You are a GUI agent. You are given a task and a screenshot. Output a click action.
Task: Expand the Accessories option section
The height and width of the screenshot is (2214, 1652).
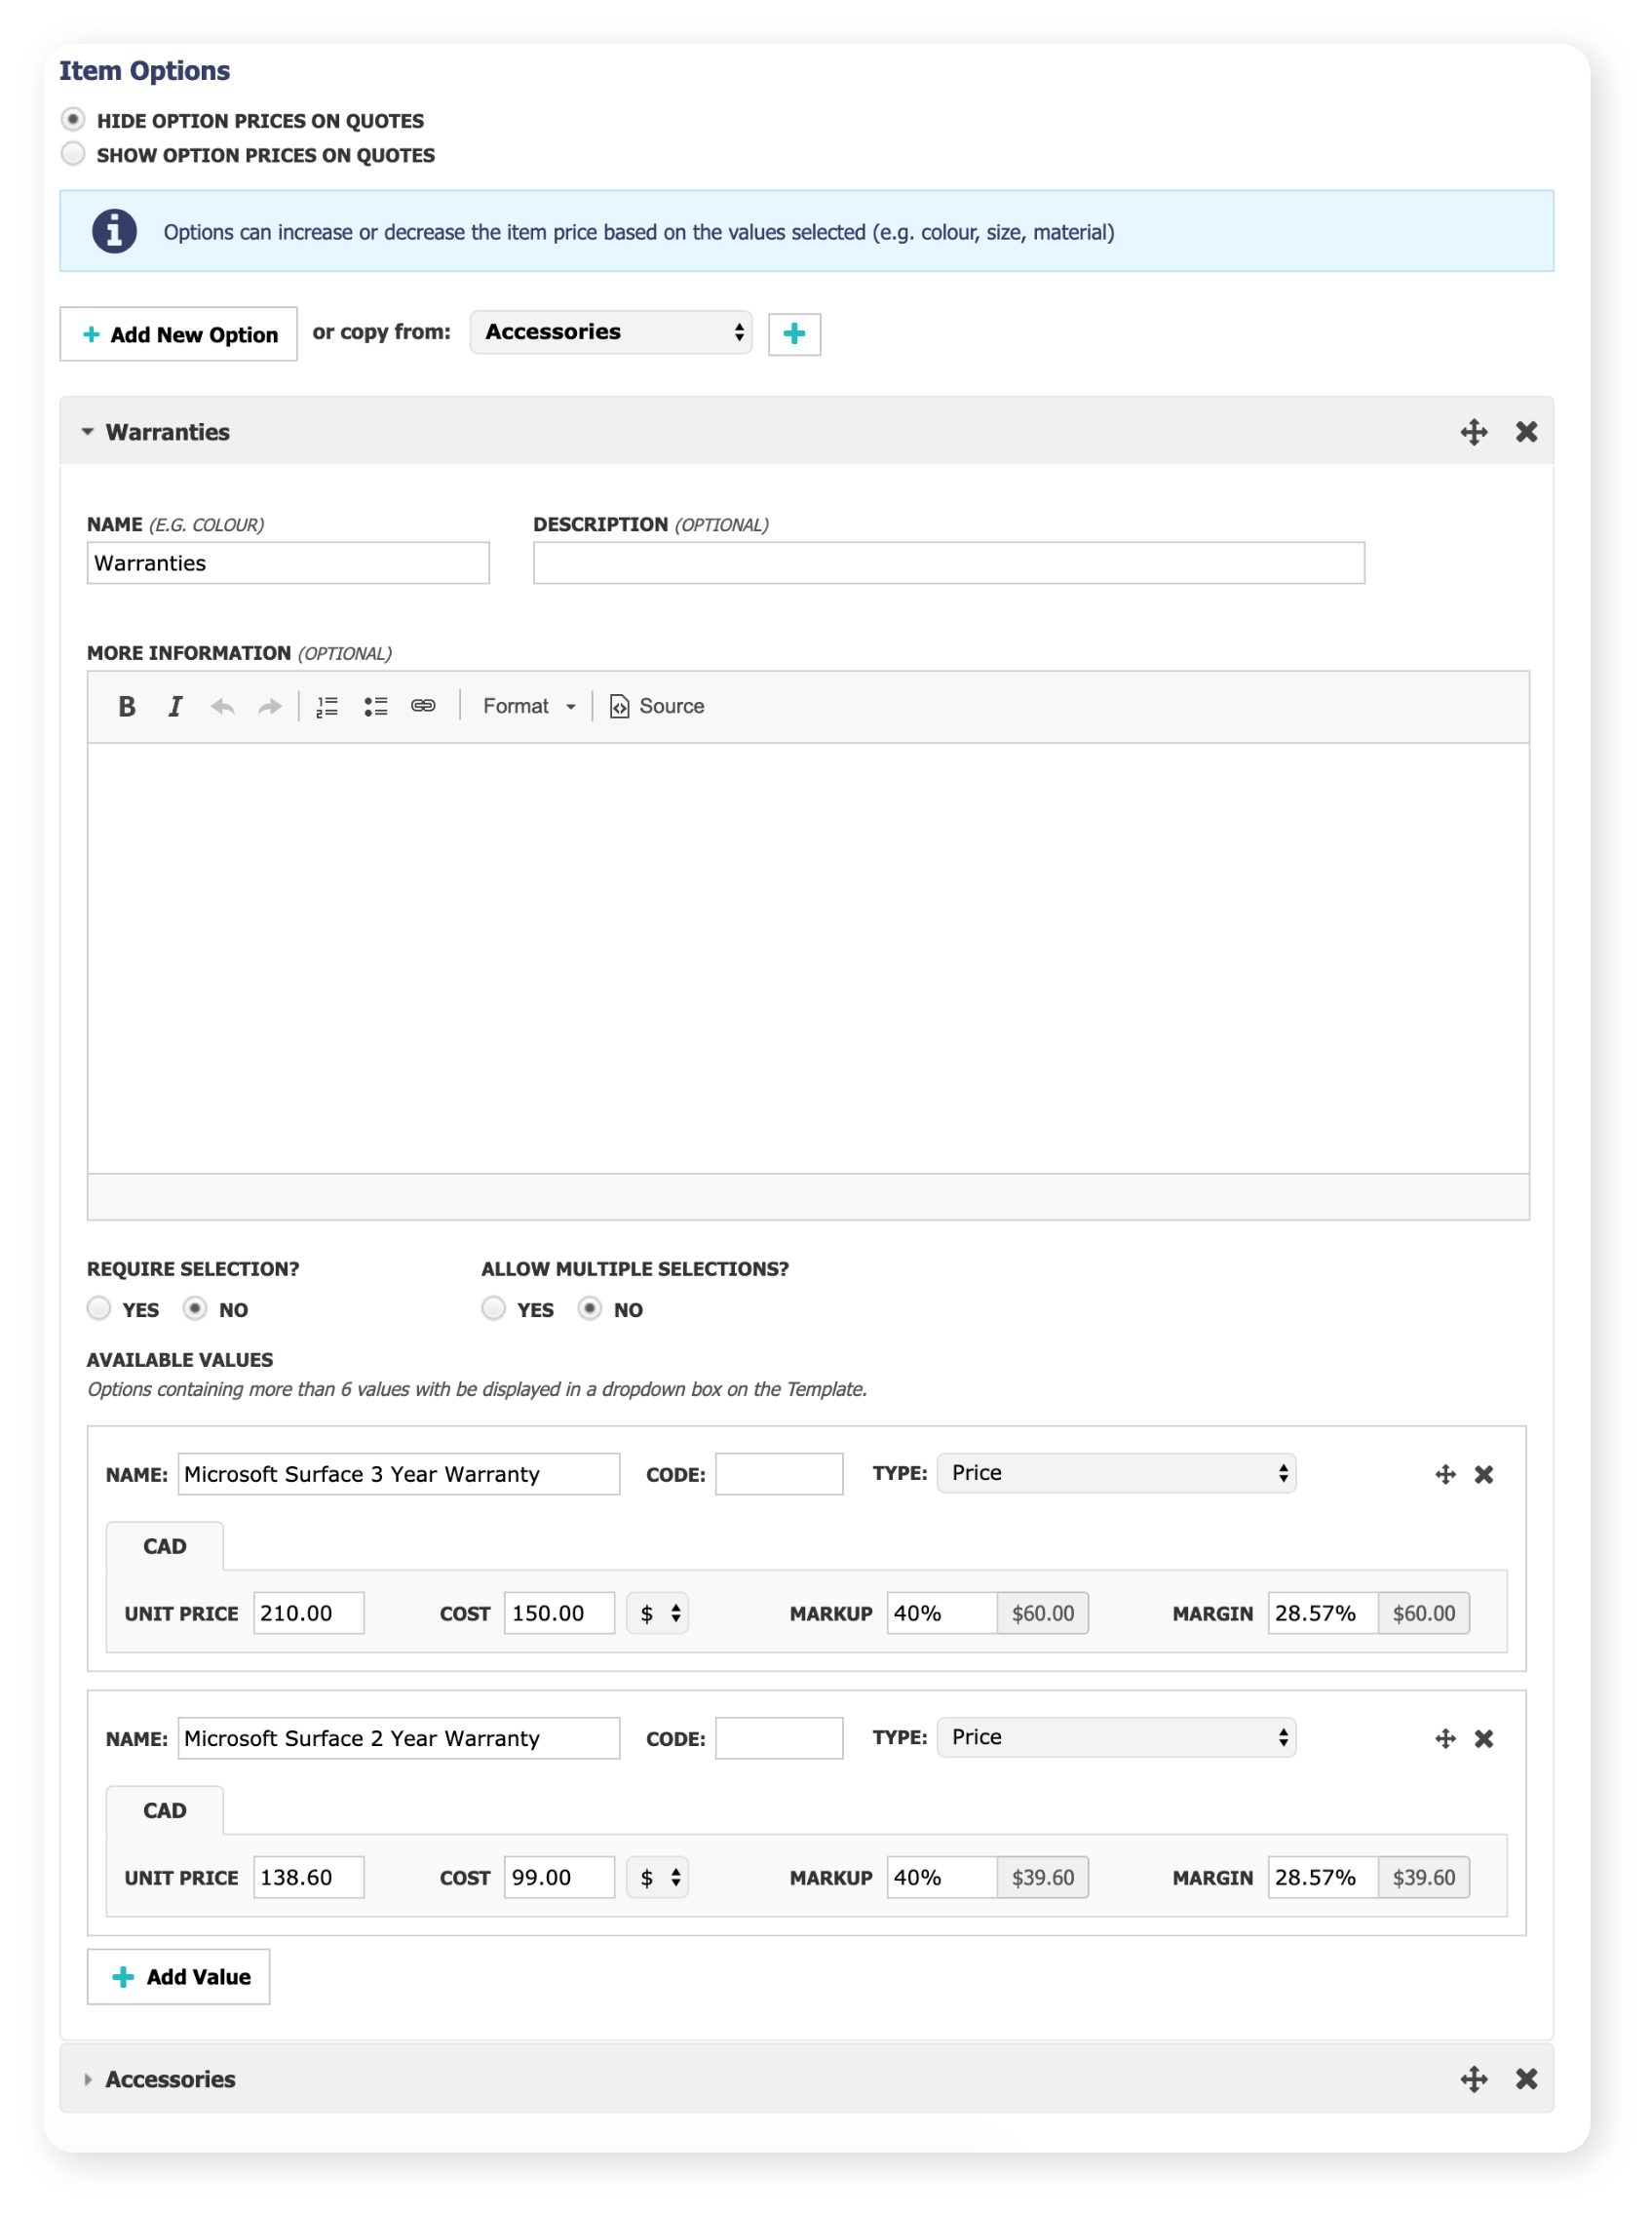pyautogui.click(x=170, y=2079)
